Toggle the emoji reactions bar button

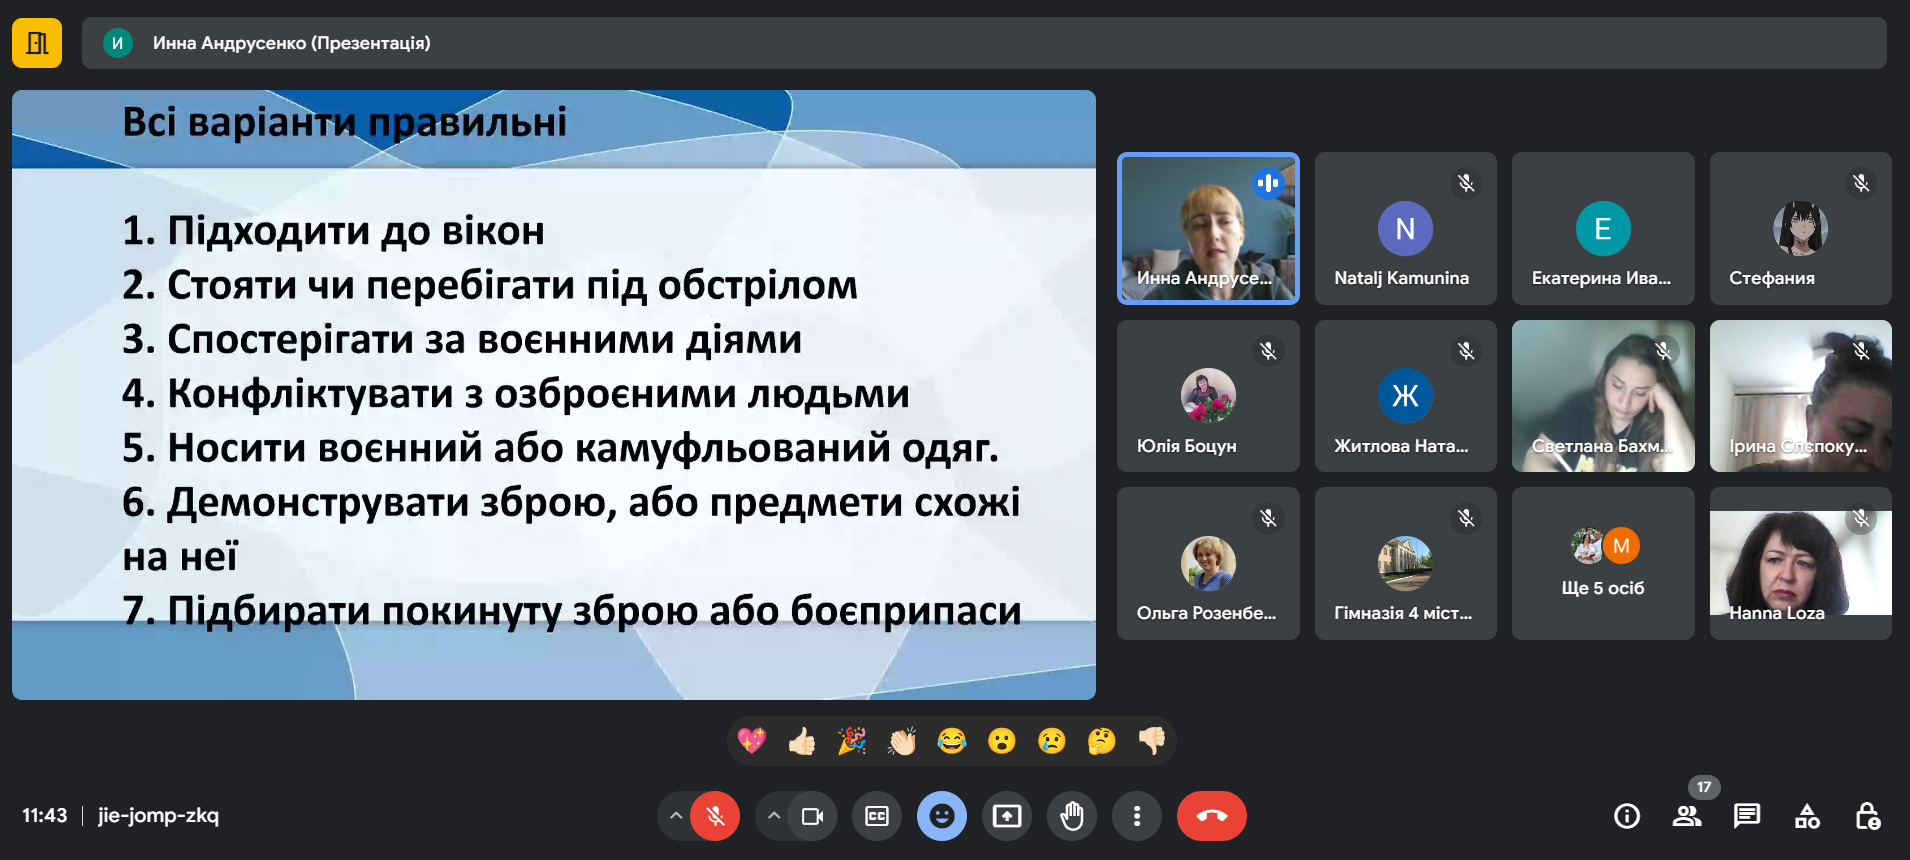pyautogui.click(x=942, y=816)
